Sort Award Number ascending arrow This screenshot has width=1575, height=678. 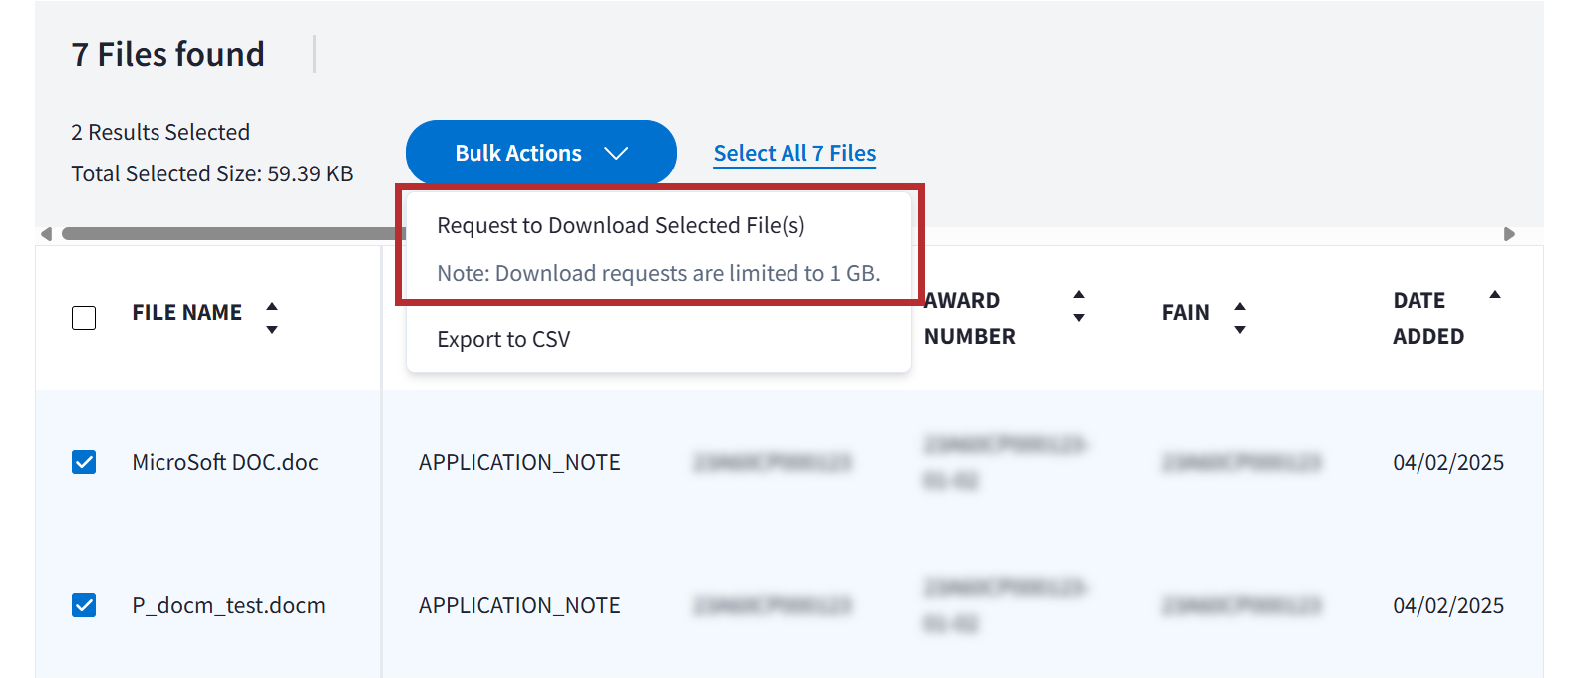[x=1079, y=295]
